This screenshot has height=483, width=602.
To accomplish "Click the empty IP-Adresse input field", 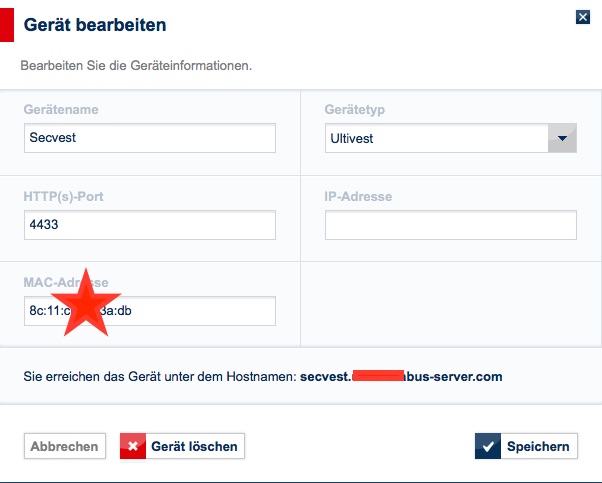I will click(x=450, y=225).
